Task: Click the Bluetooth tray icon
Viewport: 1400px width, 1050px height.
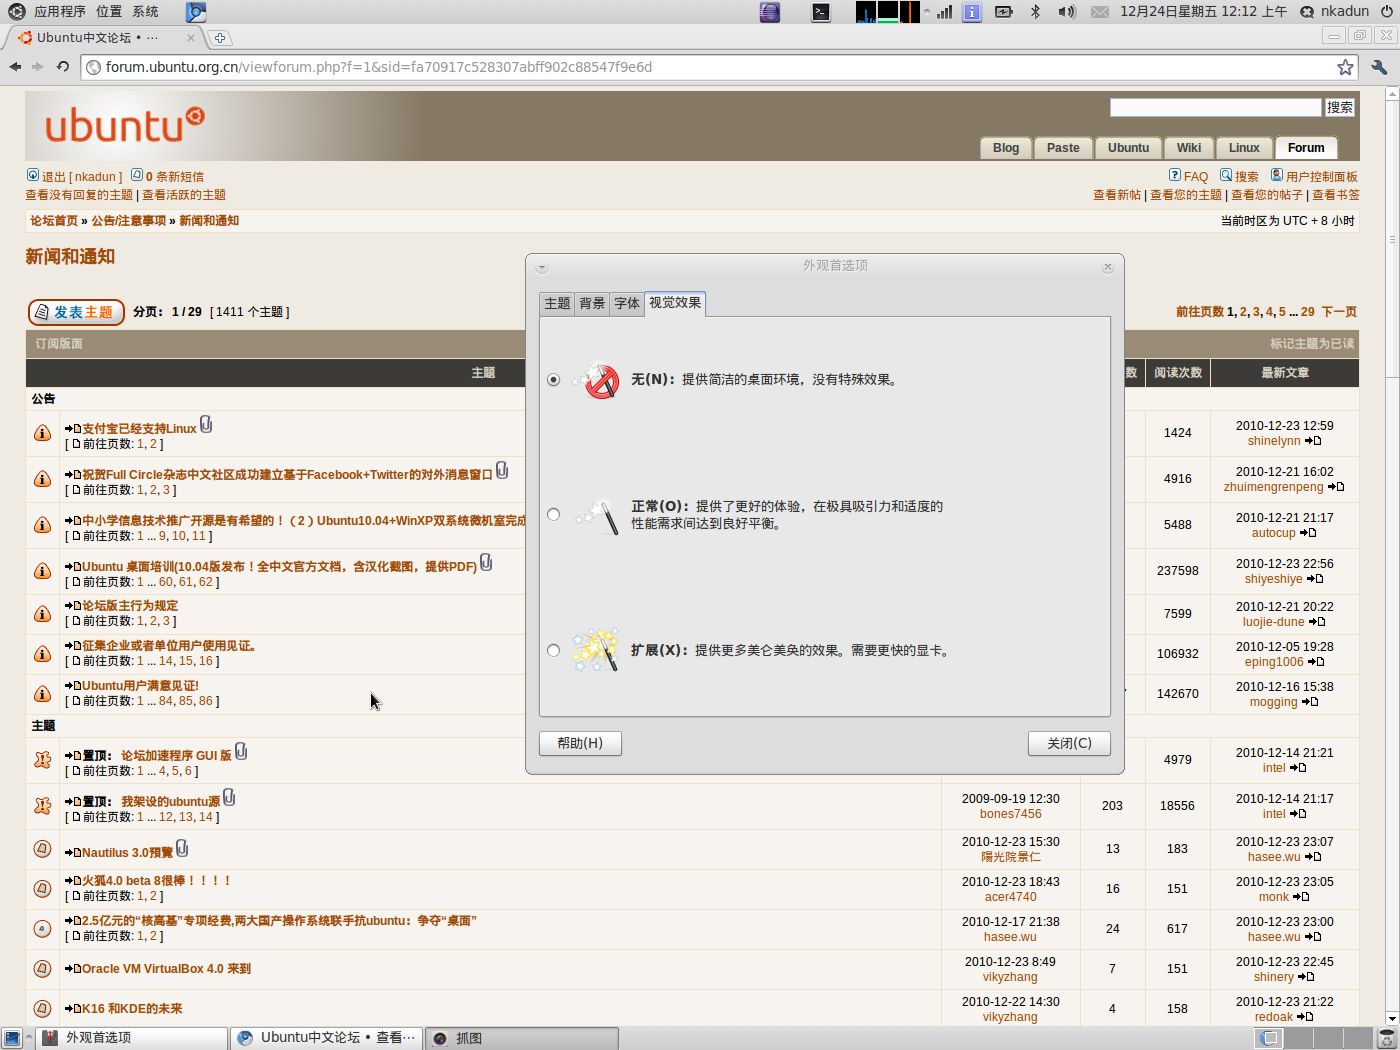Action: tap(1036, 12)
